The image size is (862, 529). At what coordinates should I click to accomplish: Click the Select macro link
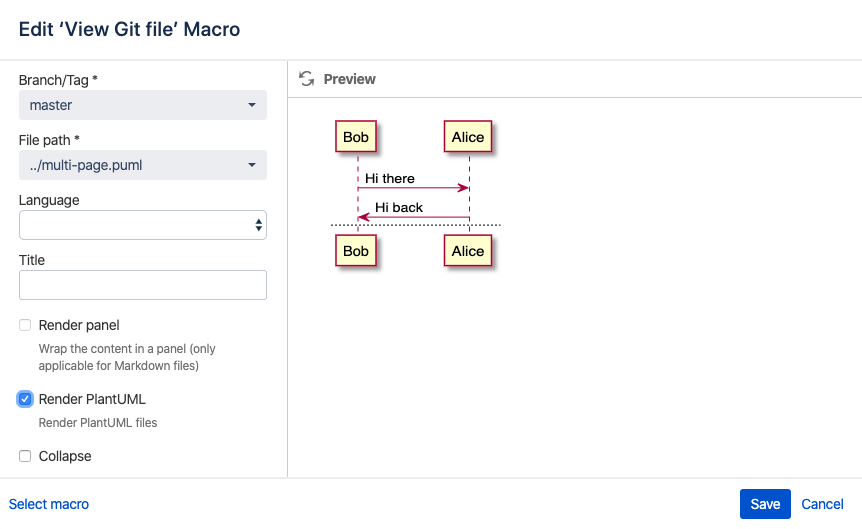[49, 504]
